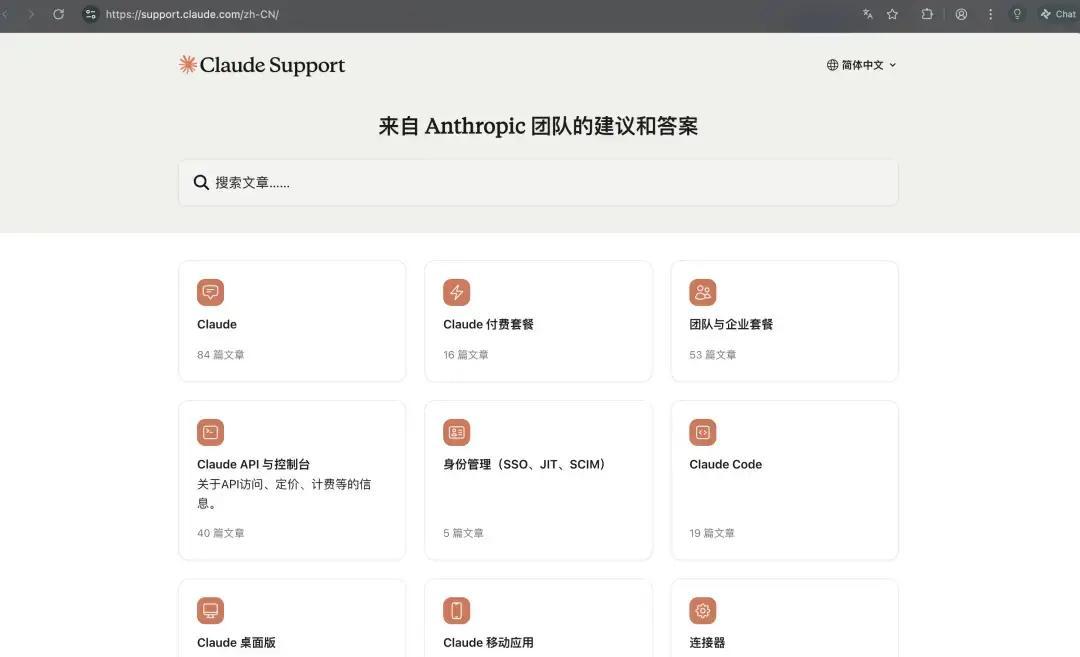Viewport: 1080px width, 657px height.
Task: Reload the page with browser refresh icon
Action: [59, 14]
